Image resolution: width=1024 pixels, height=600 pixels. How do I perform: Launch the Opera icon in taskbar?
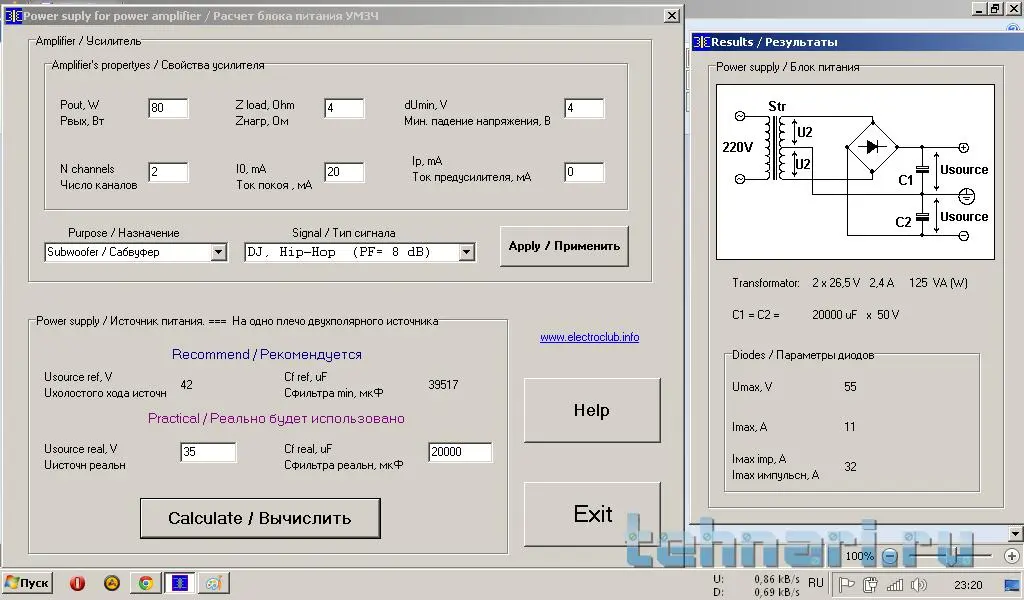point(77,583)
